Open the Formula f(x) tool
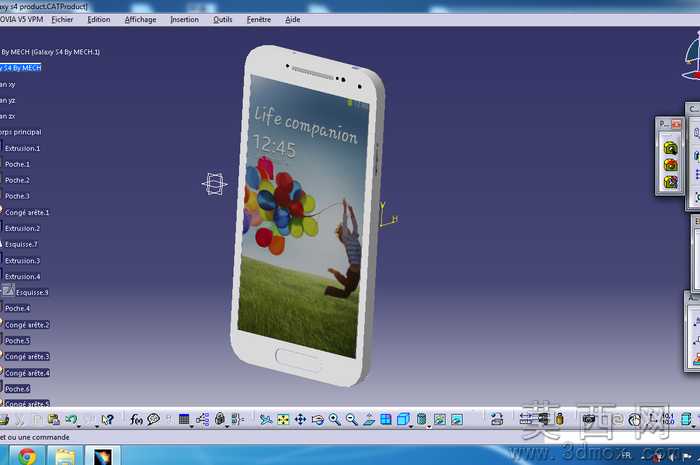 (x=136, y=419)
